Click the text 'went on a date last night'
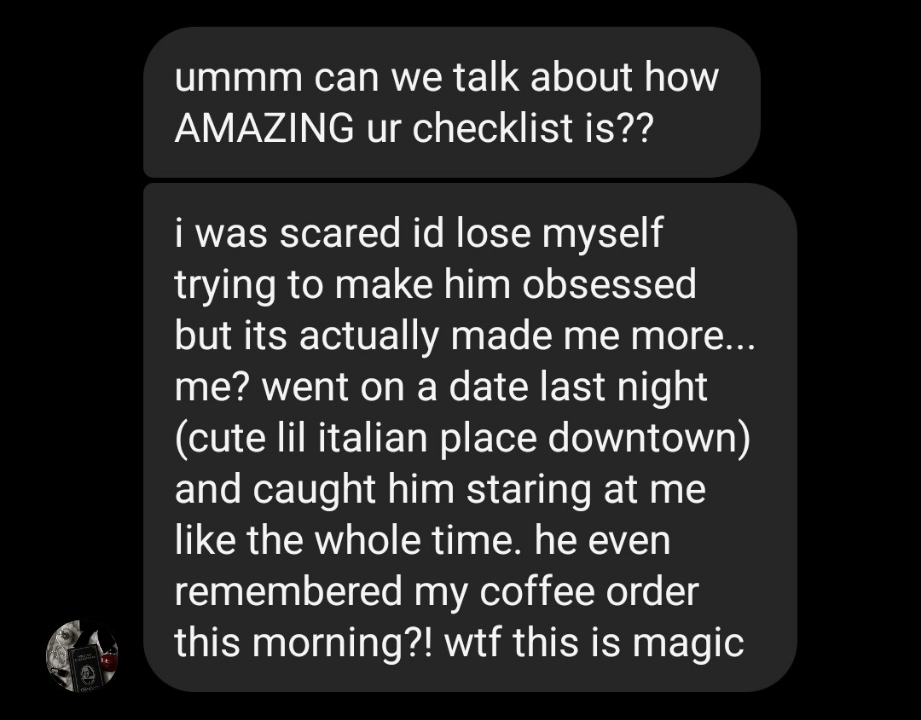Image resolution: width=921 pixels, height=720 pixels. [485, 388]
